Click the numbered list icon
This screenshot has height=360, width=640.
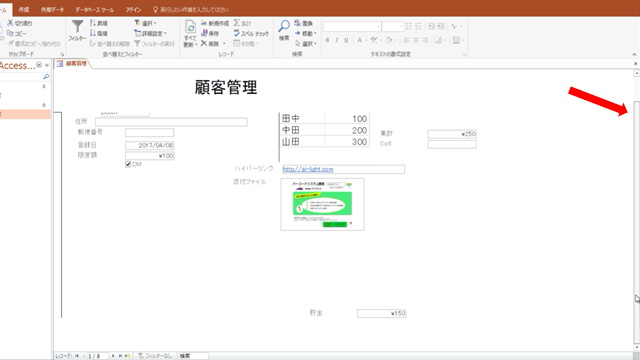click(x=419, y=26)
